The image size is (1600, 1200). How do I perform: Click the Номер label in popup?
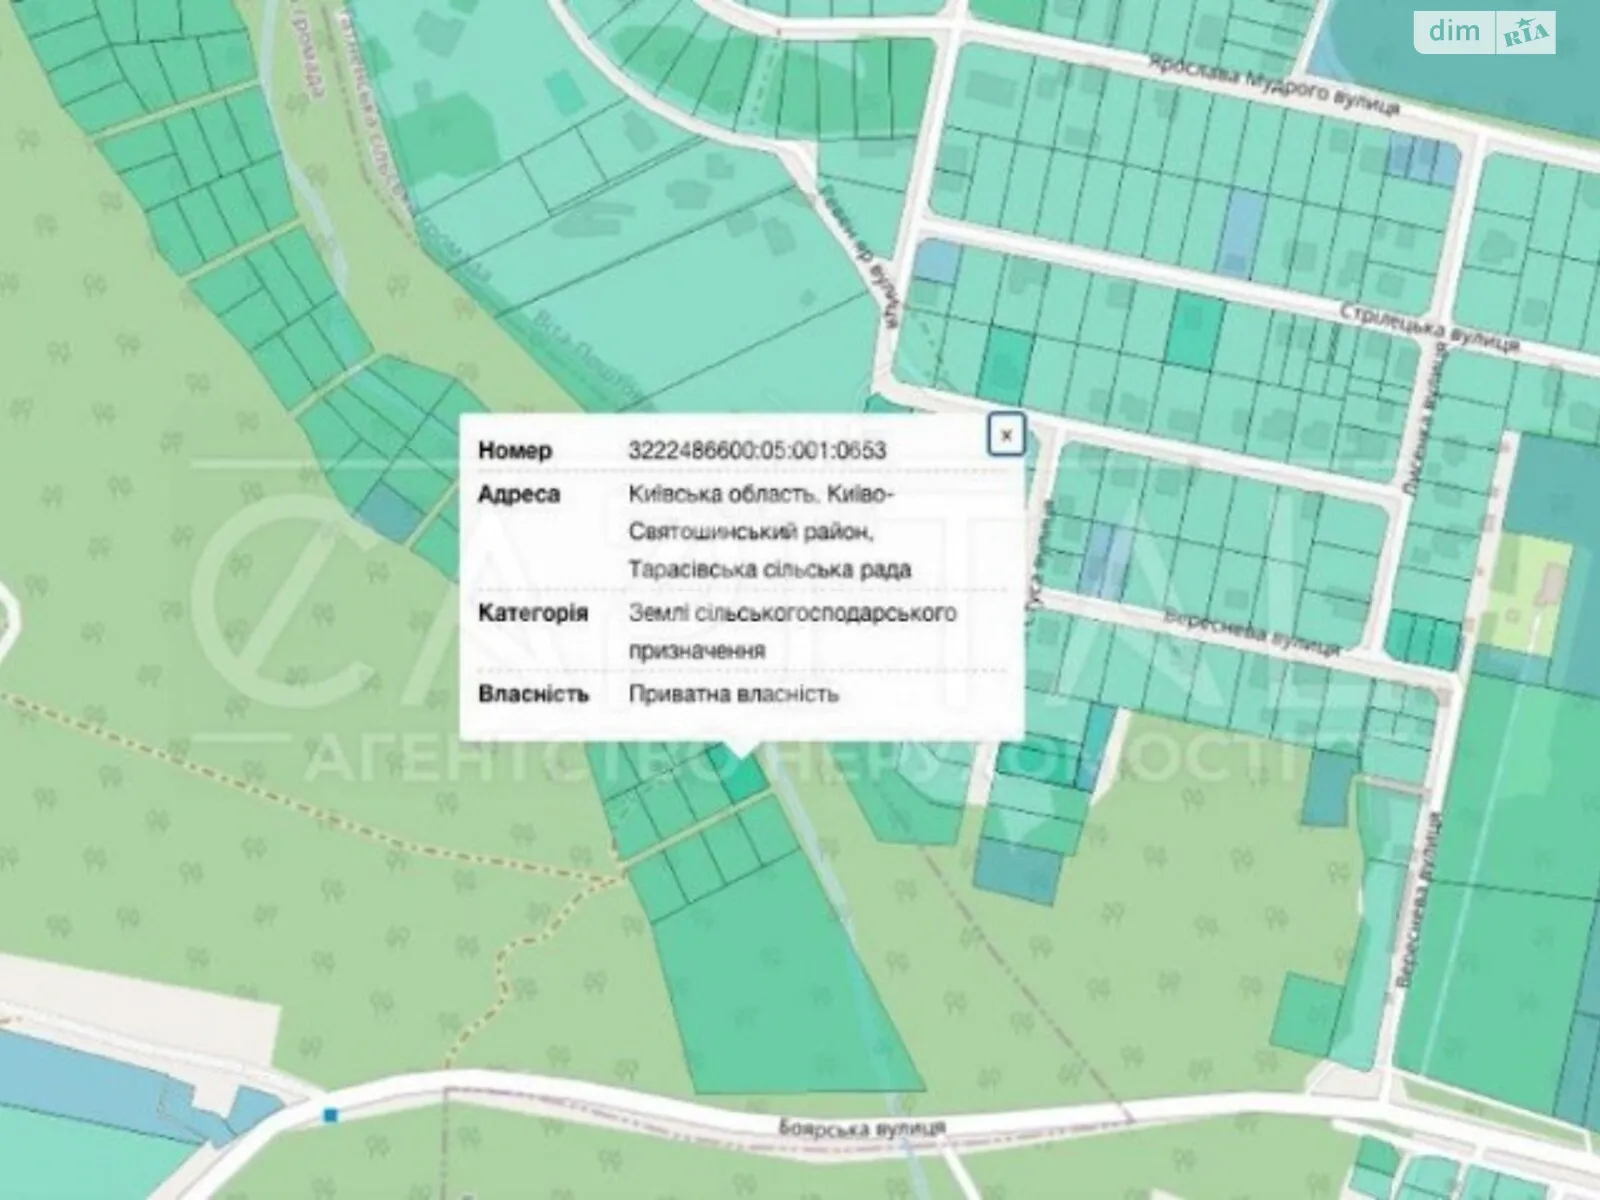coord(515,450)
